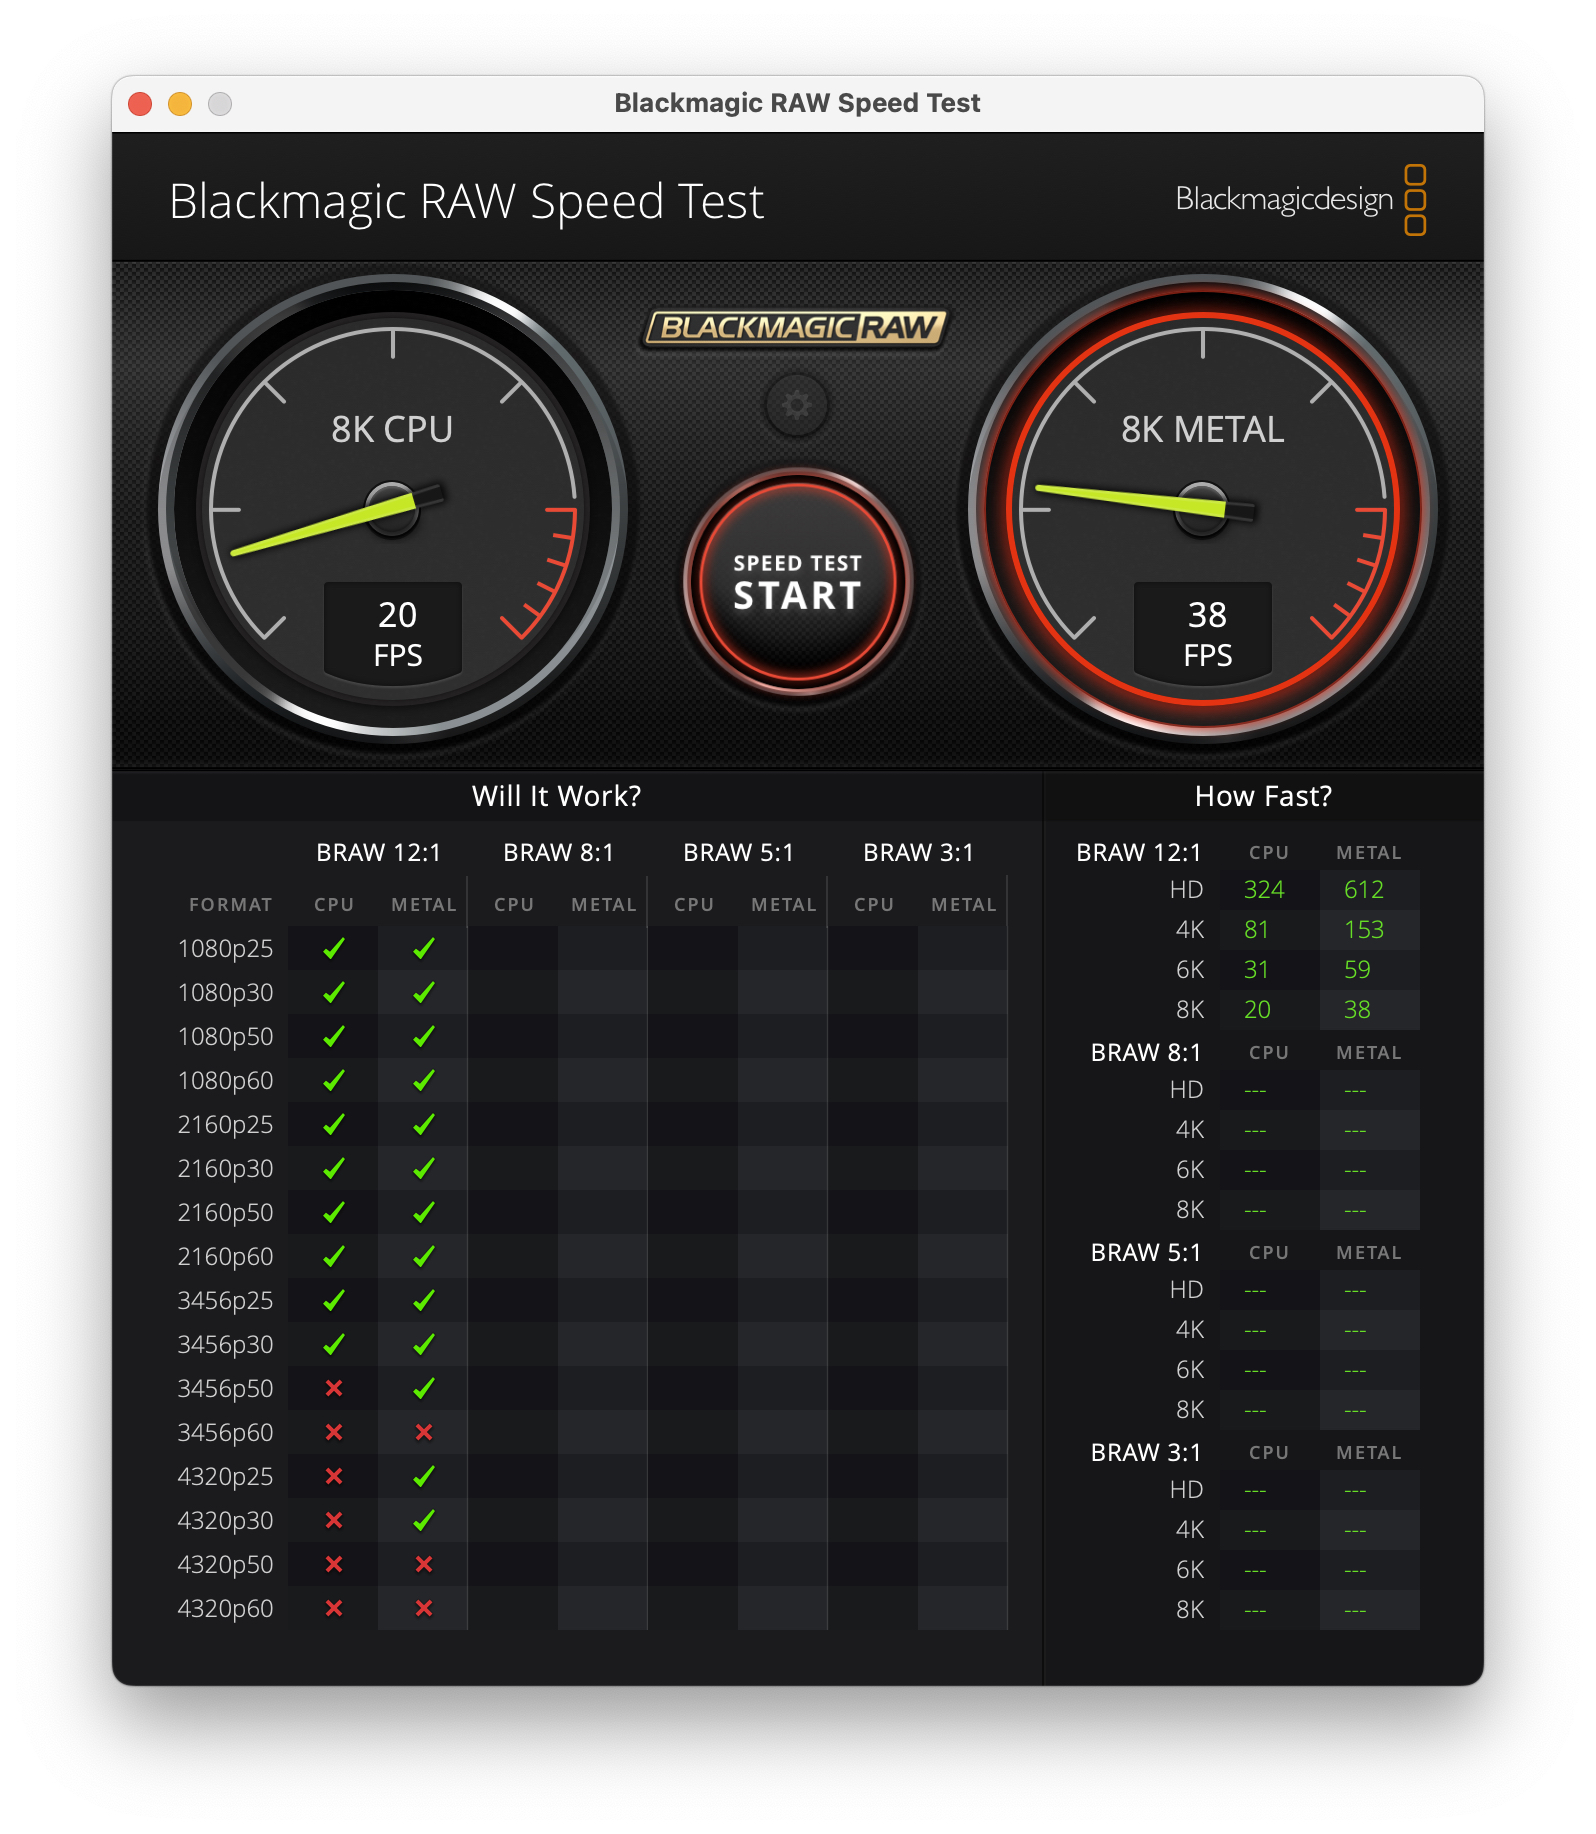
Task: Click 8K Metal value '38' in How Fast table
Action: point(1357,1010)
